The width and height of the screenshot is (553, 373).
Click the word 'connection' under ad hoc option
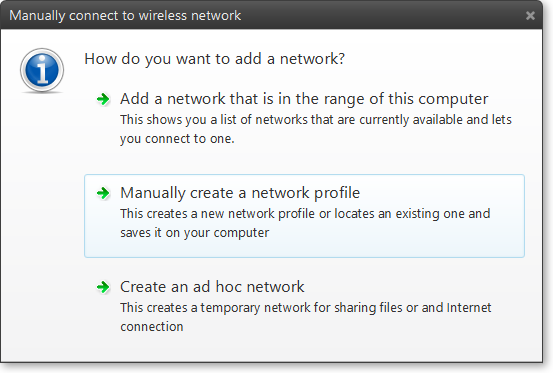point(152,327)
